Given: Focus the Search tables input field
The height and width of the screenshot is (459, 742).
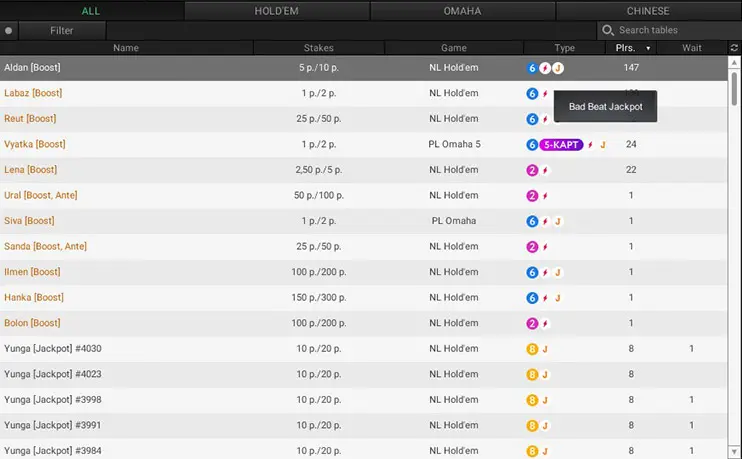Looking at the screenshot, I should click(x=670, y=31).
